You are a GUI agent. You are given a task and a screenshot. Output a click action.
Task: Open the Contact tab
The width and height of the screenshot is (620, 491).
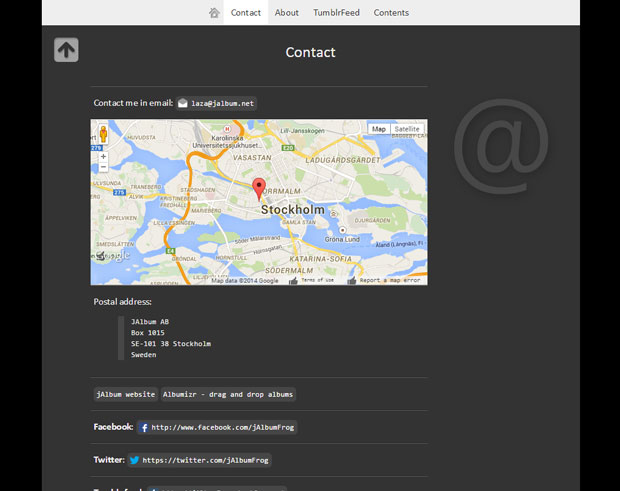coord(246,13)
